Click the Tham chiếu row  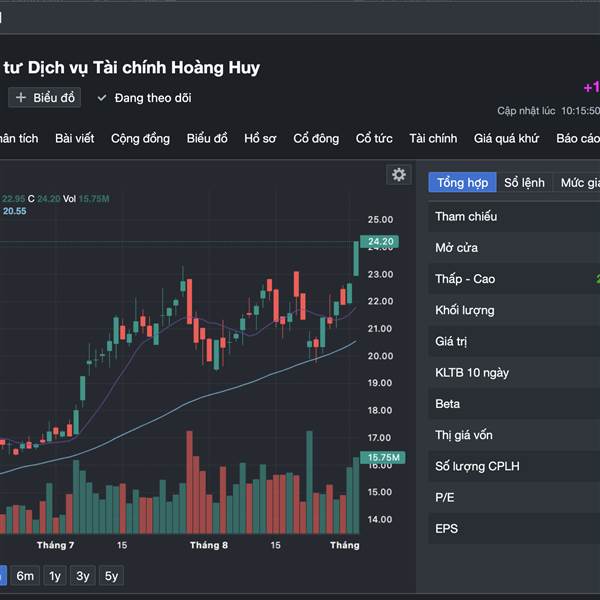tap(514, 217)
